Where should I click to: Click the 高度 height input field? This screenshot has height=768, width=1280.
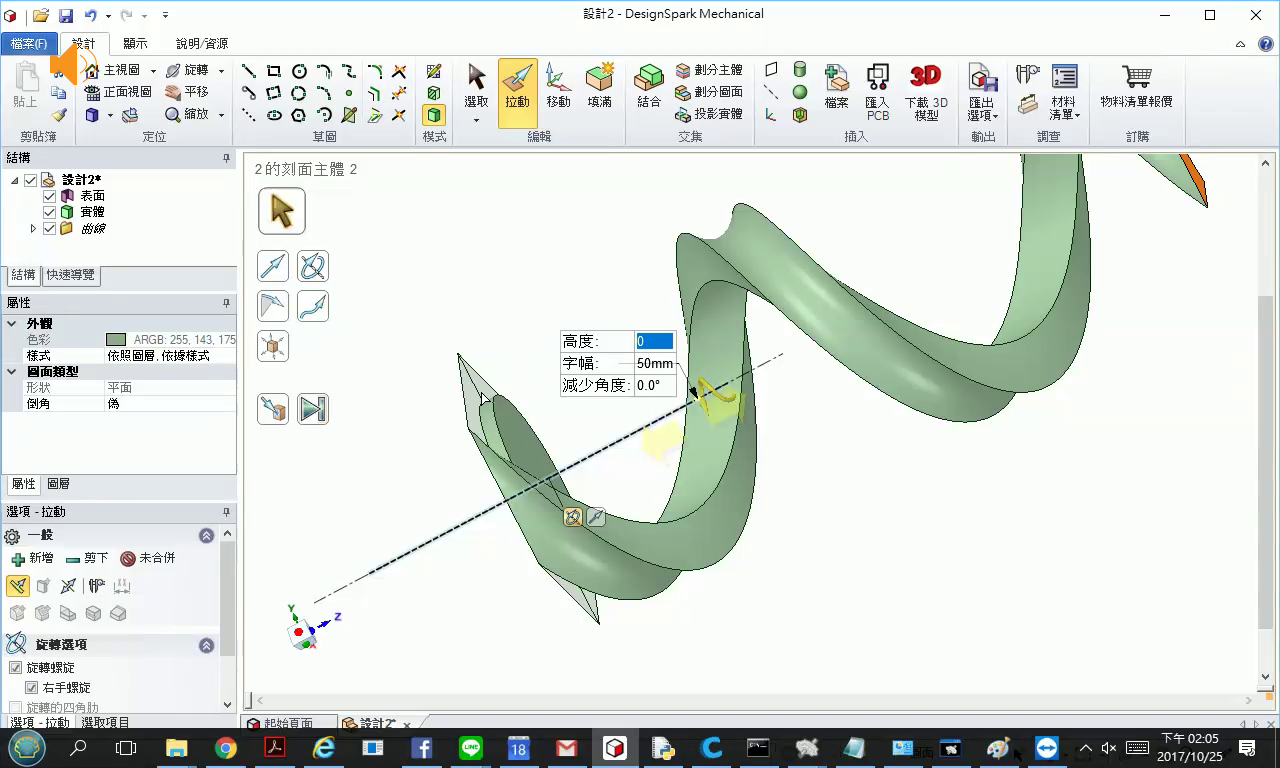click(655, 341)
